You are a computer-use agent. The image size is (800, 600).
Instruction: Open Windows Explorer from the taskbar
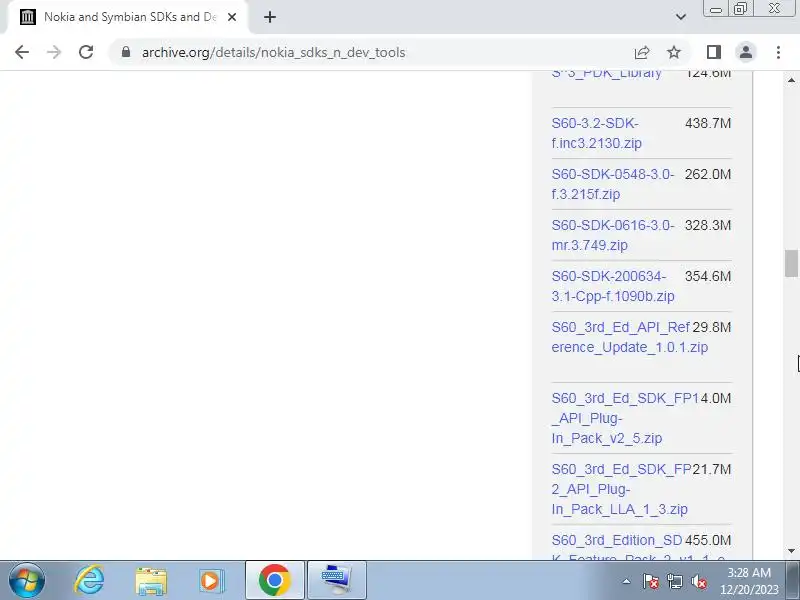(x=151, y=581)
